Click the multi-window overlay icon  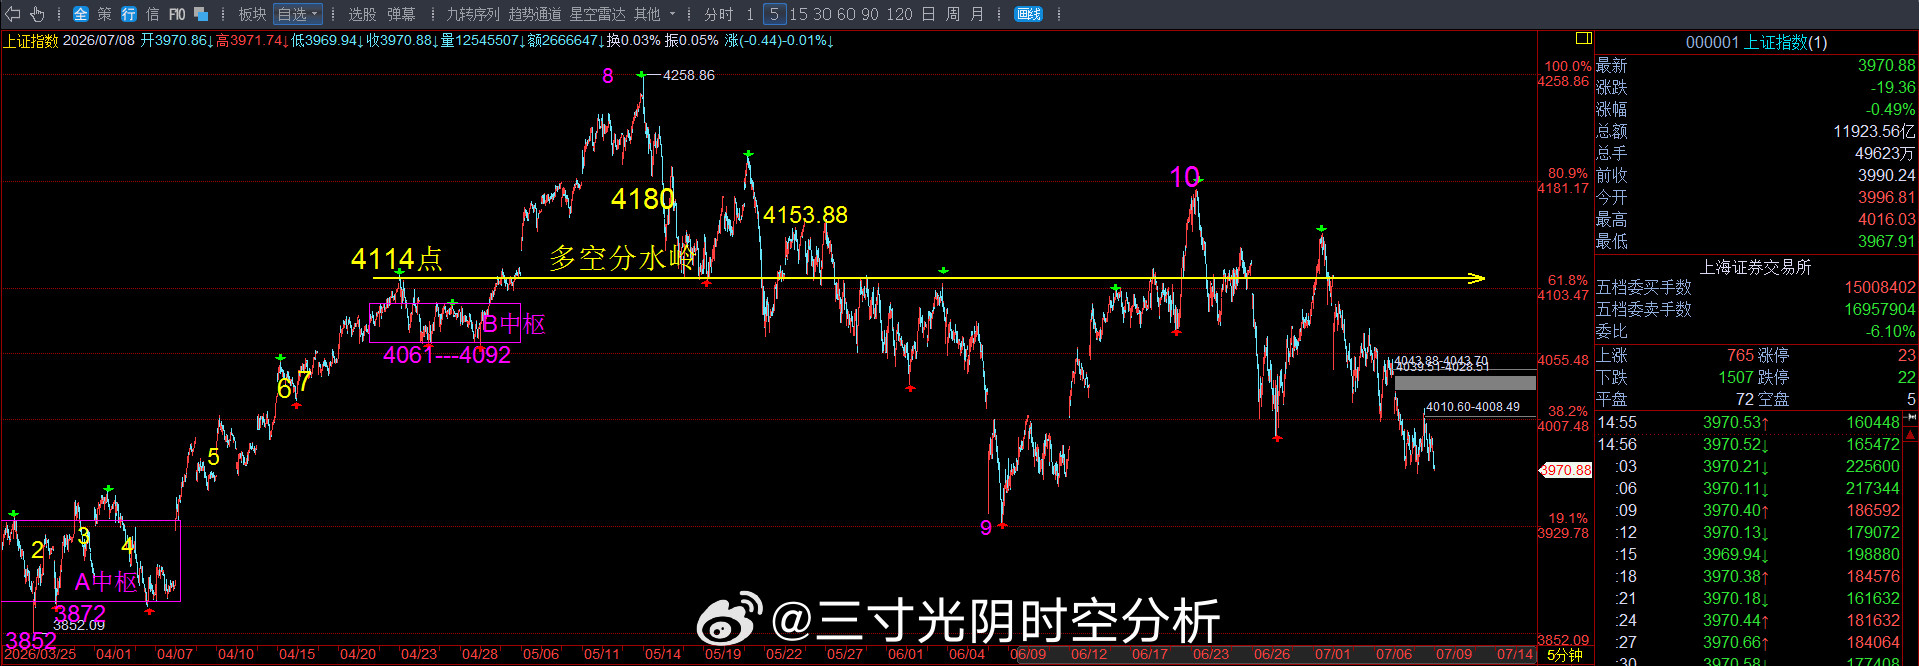click(201, 14)
